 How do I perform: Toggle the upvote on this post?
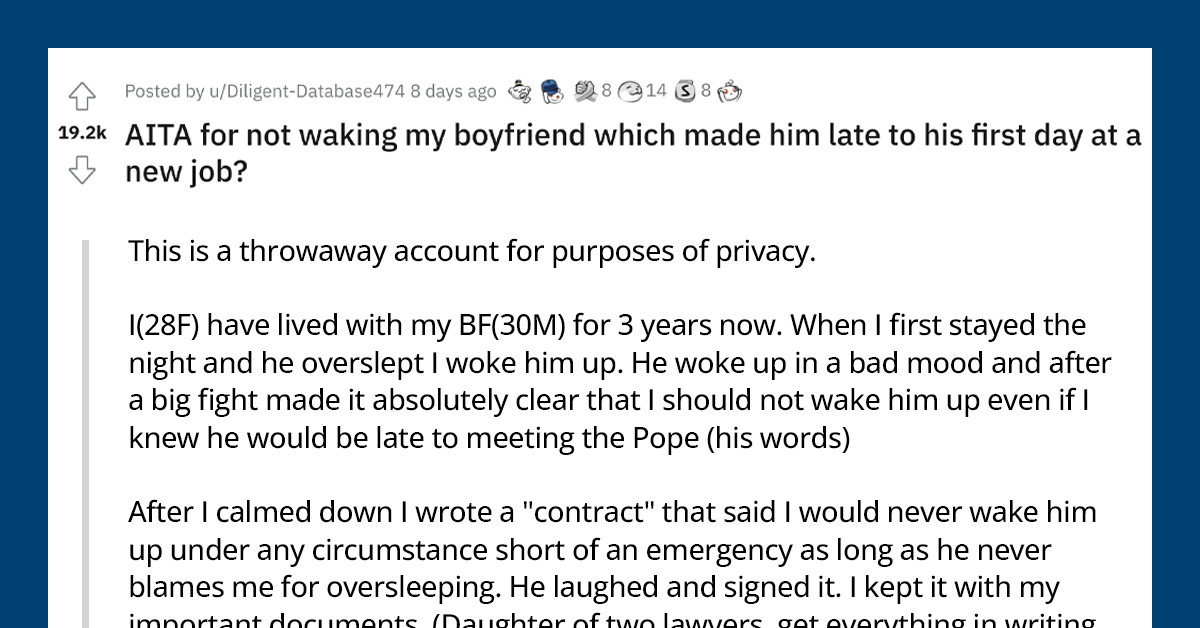[83, 97]
